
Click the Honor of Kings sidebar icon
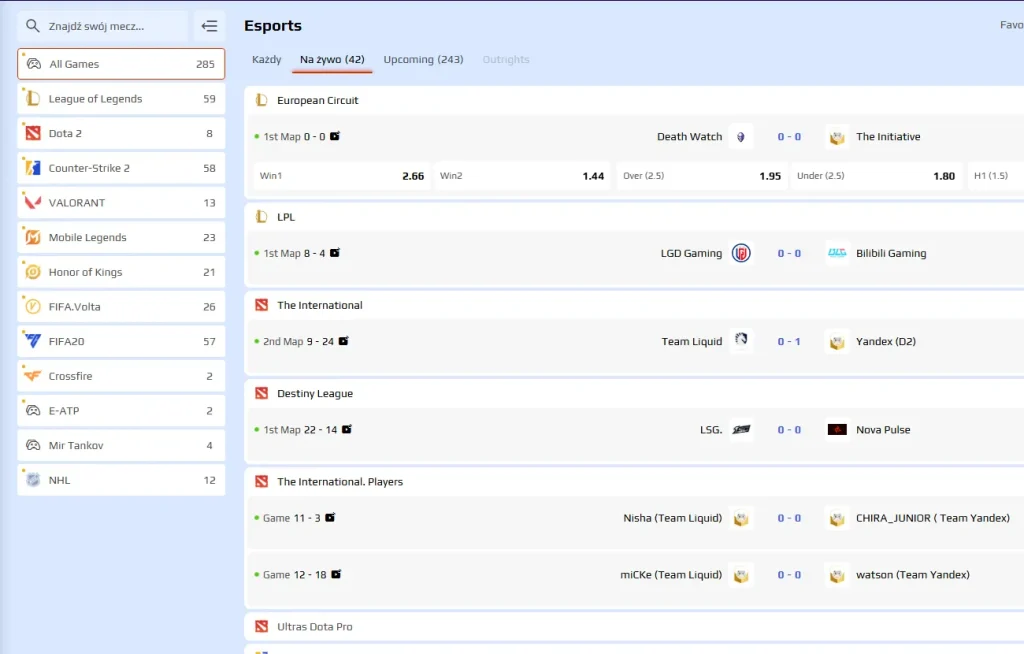coord(33,272)
